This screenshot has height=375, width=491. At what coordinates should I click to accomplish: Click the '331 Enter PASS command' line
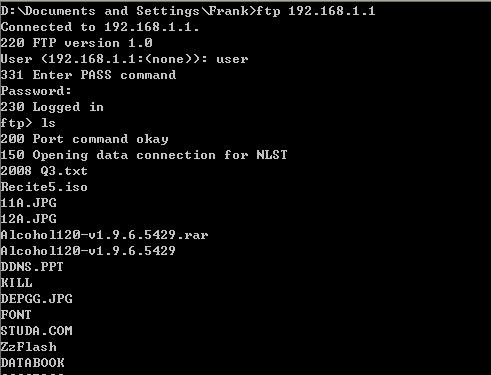pyautogui.click(x=88, y=75)
